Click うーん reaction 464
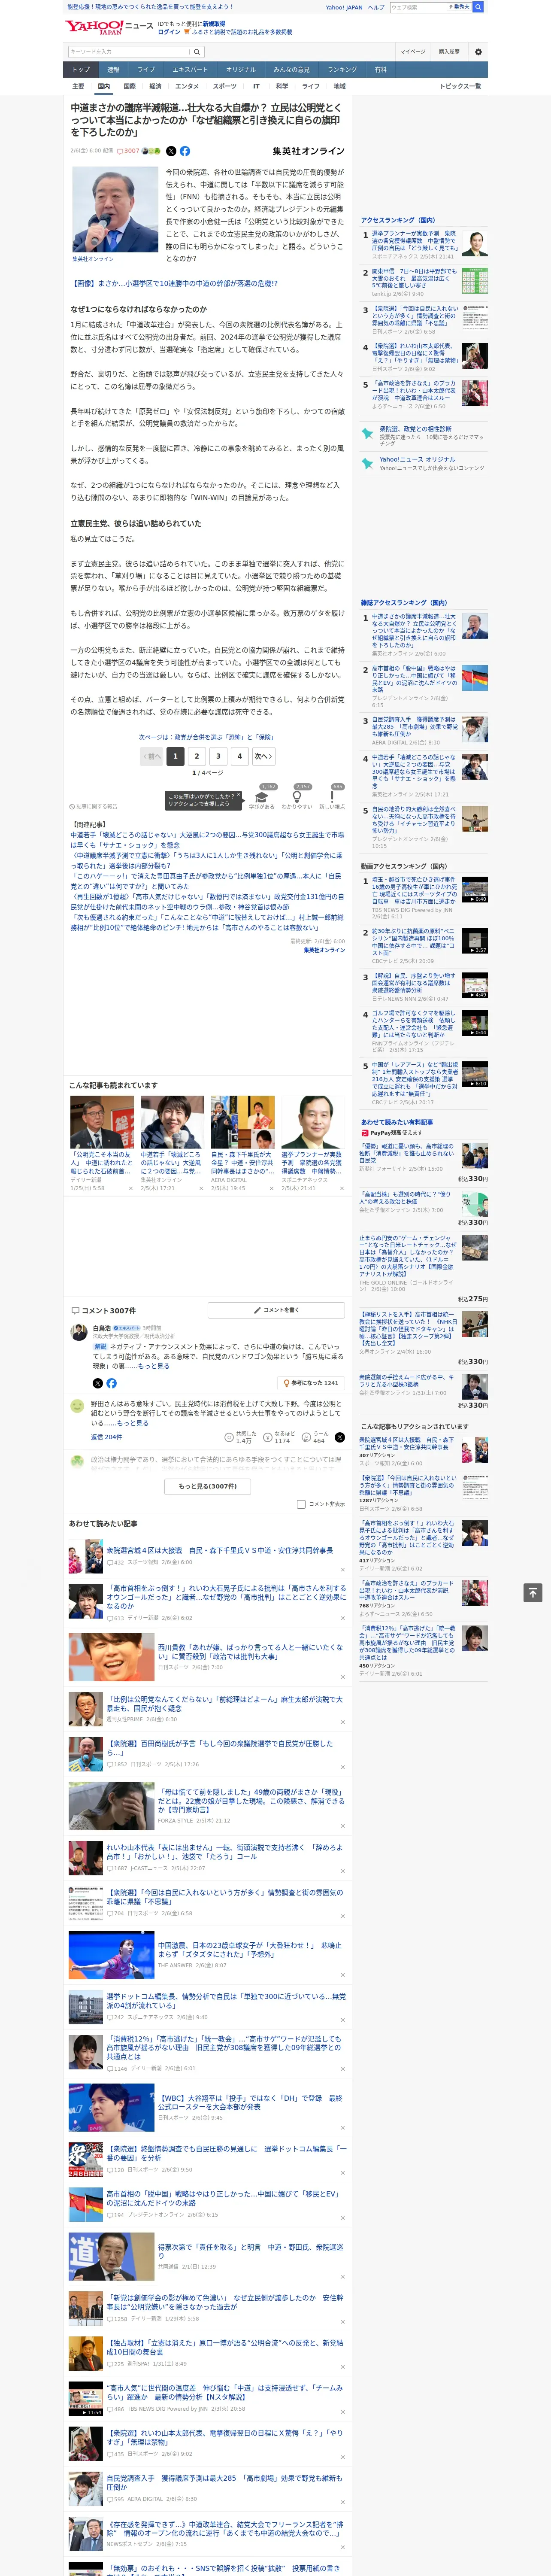The image size is (551, 2576). (x=316, y=1437)
